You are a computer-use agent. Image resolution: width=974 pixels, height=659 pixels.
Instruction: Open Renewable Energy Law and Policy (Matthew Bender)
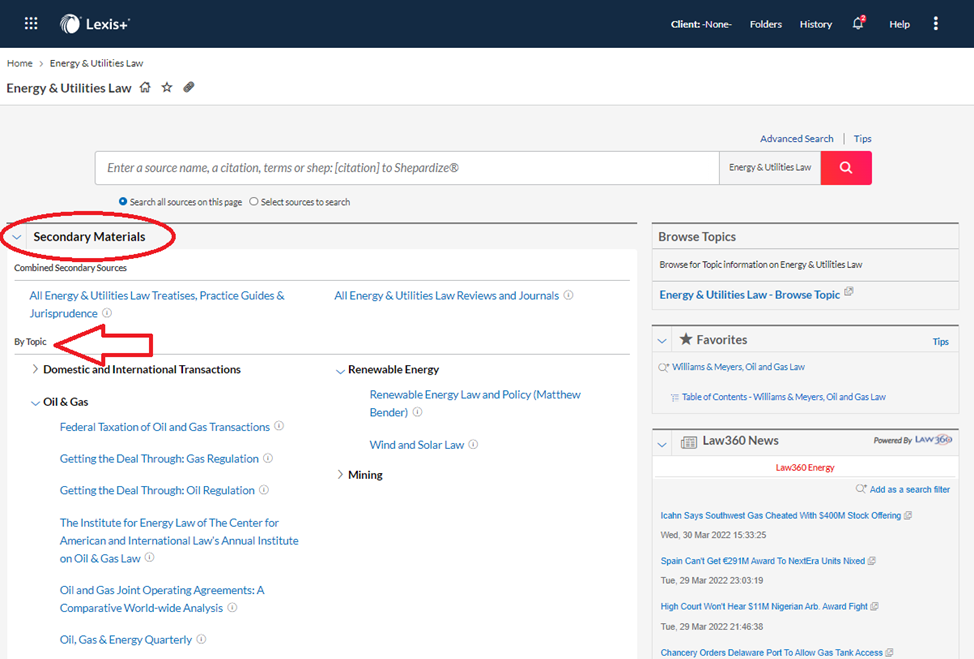475,403
